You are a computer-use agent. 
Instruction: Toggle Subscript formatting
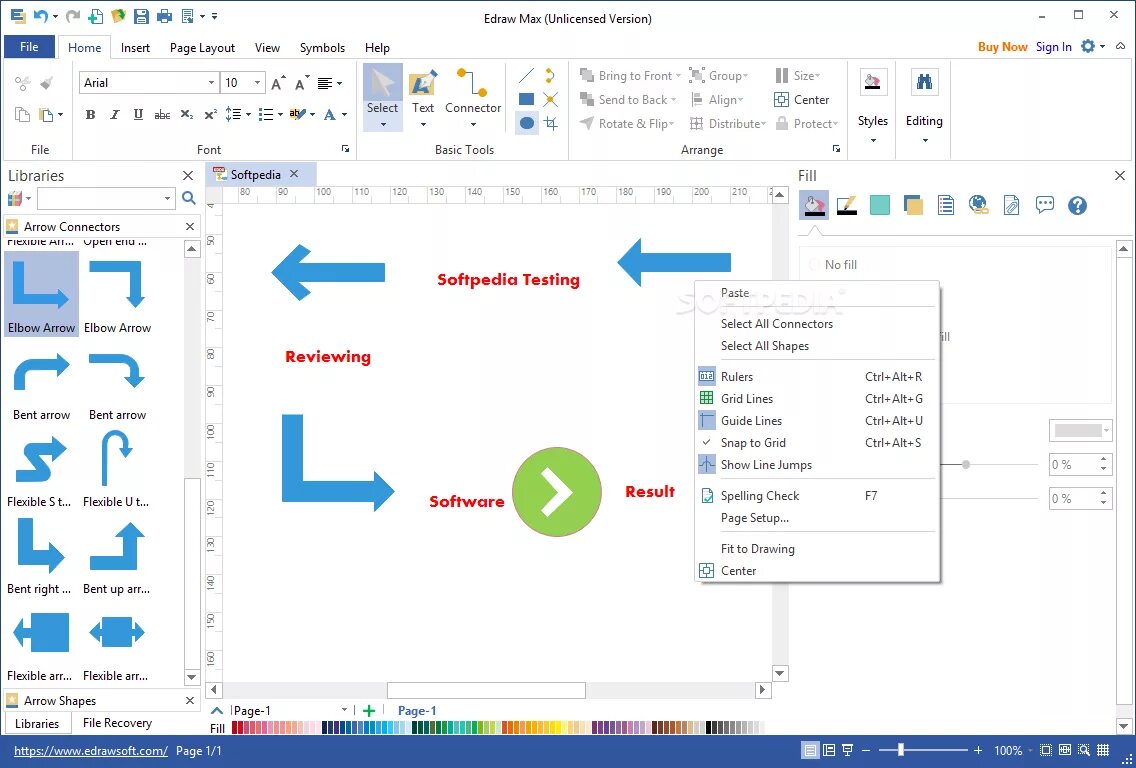tap(186, 114)
